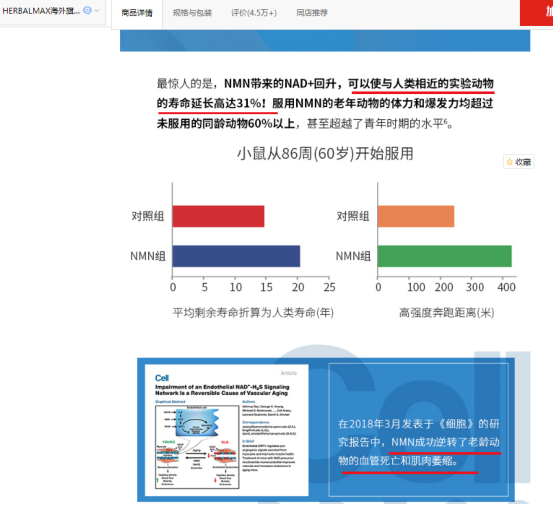The image size is (553, 505).
Task: View the 评价(4.5万+) reviews tab
Action: [254, 13]
